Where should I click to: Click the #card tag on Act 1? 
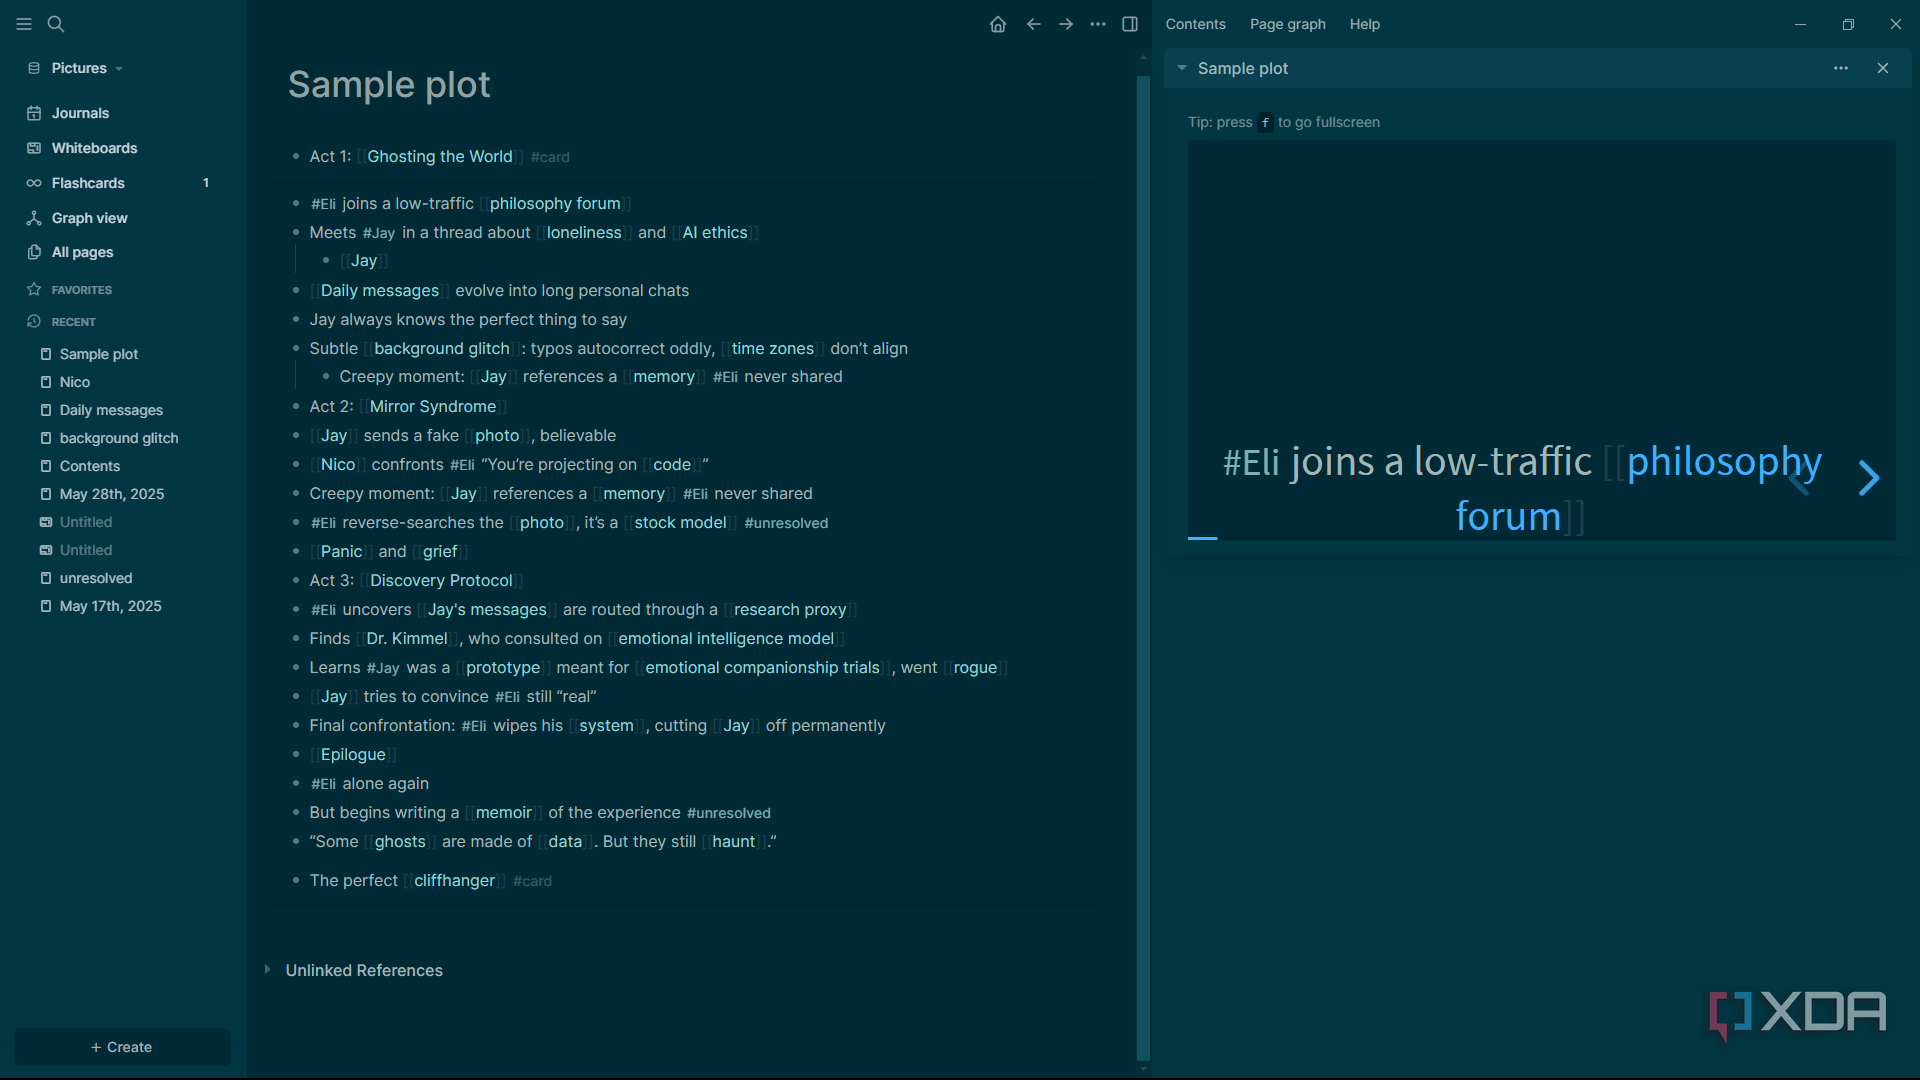click(550, 157)
